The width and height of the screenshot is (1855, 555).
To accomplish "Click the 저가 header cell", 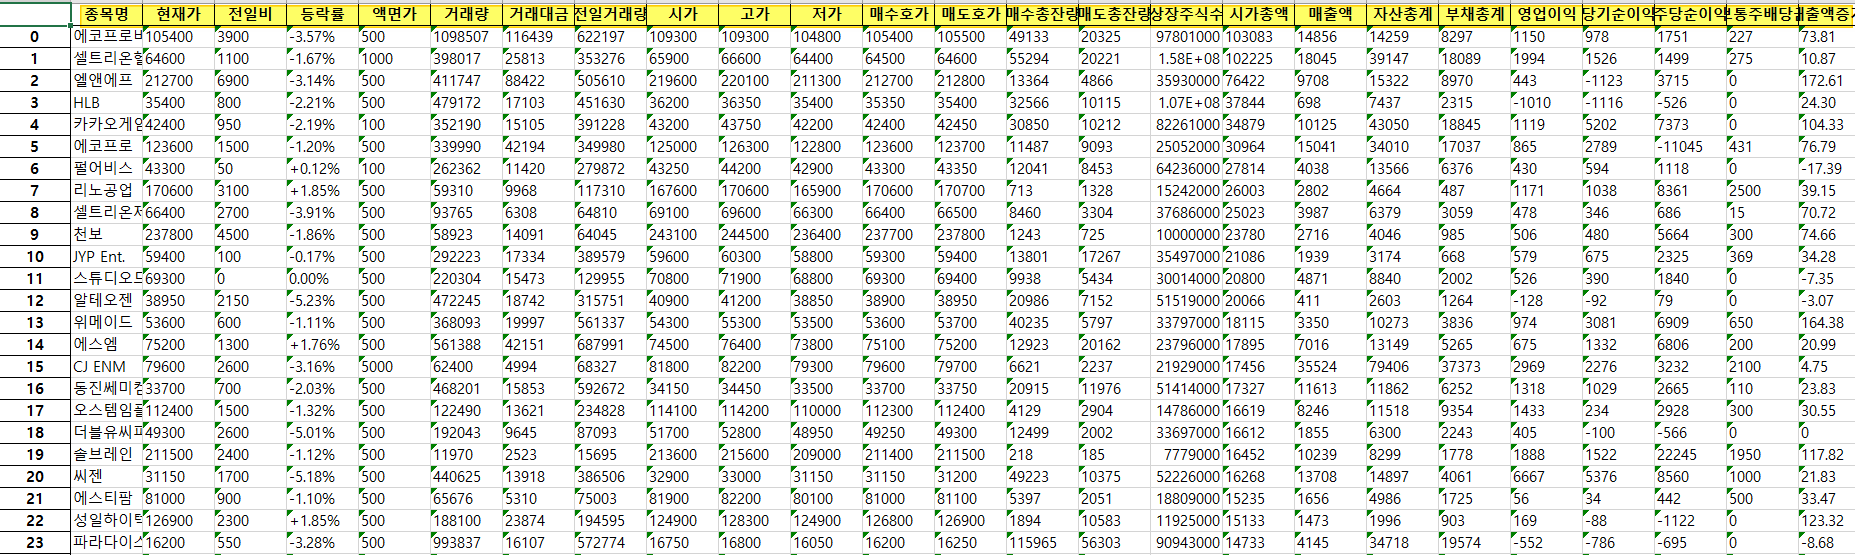I will [x=827, y=14].
